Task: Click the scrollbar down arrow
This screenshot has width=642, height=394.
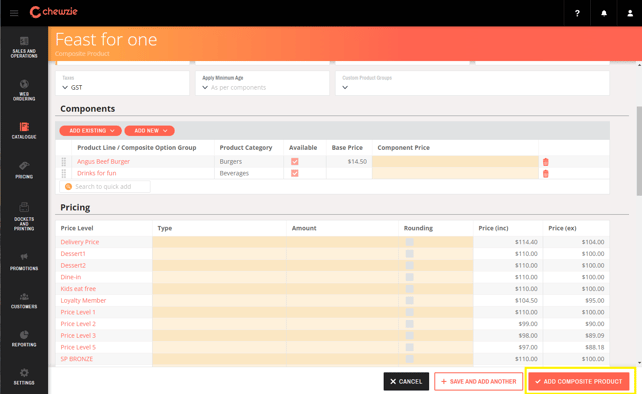Action: (639, 363)
